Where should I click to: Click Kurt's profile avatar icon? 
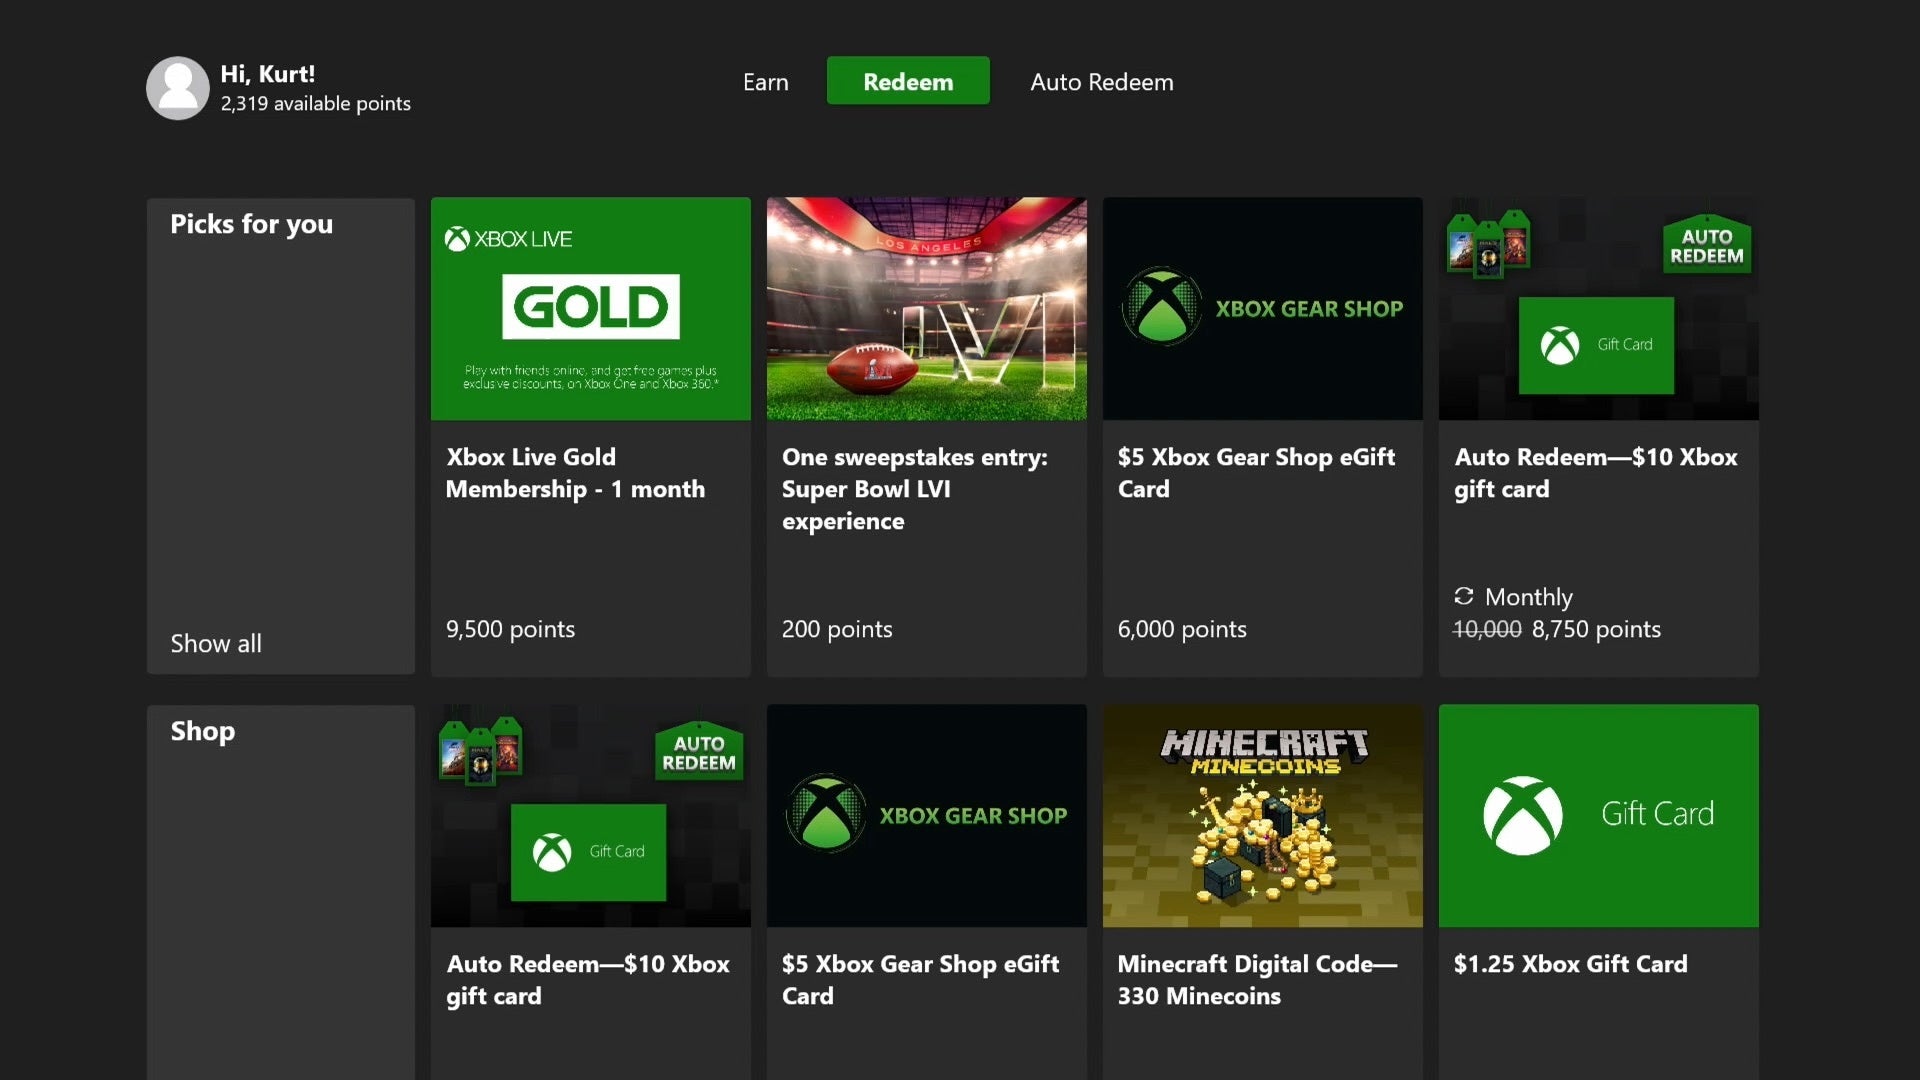178,88
